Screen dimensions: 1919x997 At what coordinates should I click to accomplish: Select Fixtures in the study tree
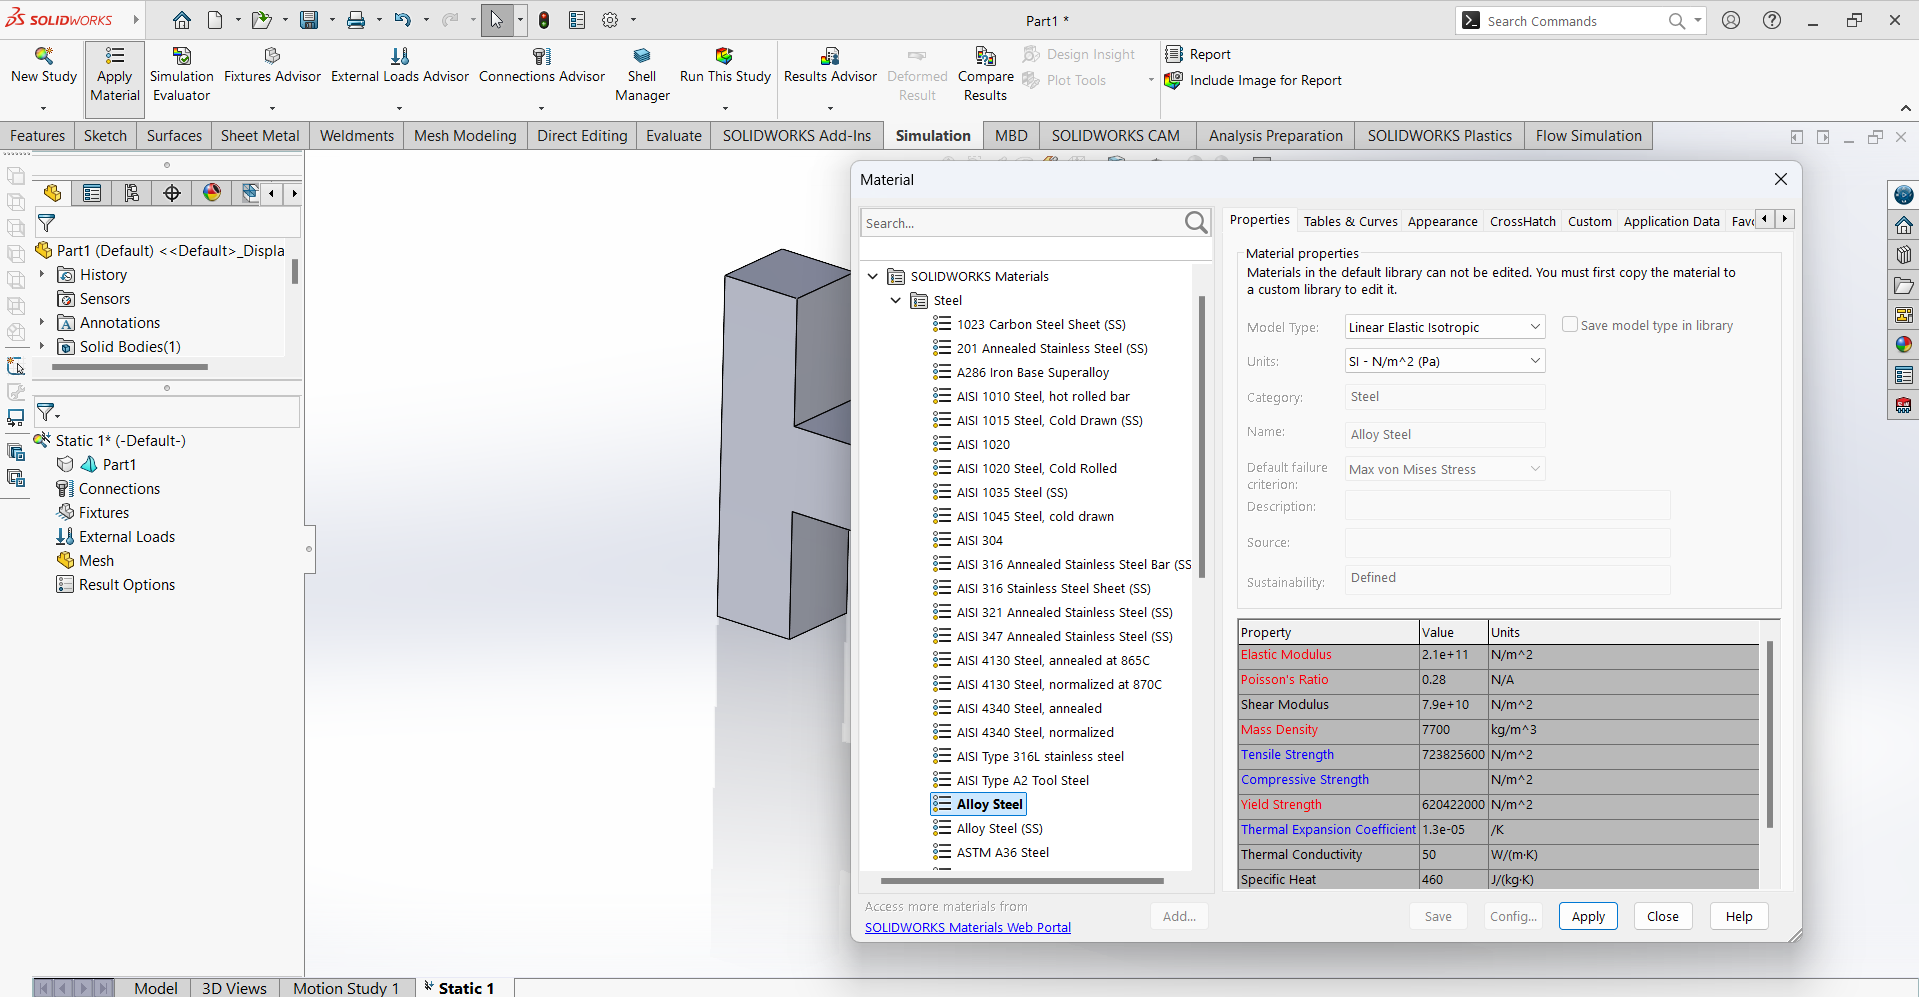[x=104, y=512]
